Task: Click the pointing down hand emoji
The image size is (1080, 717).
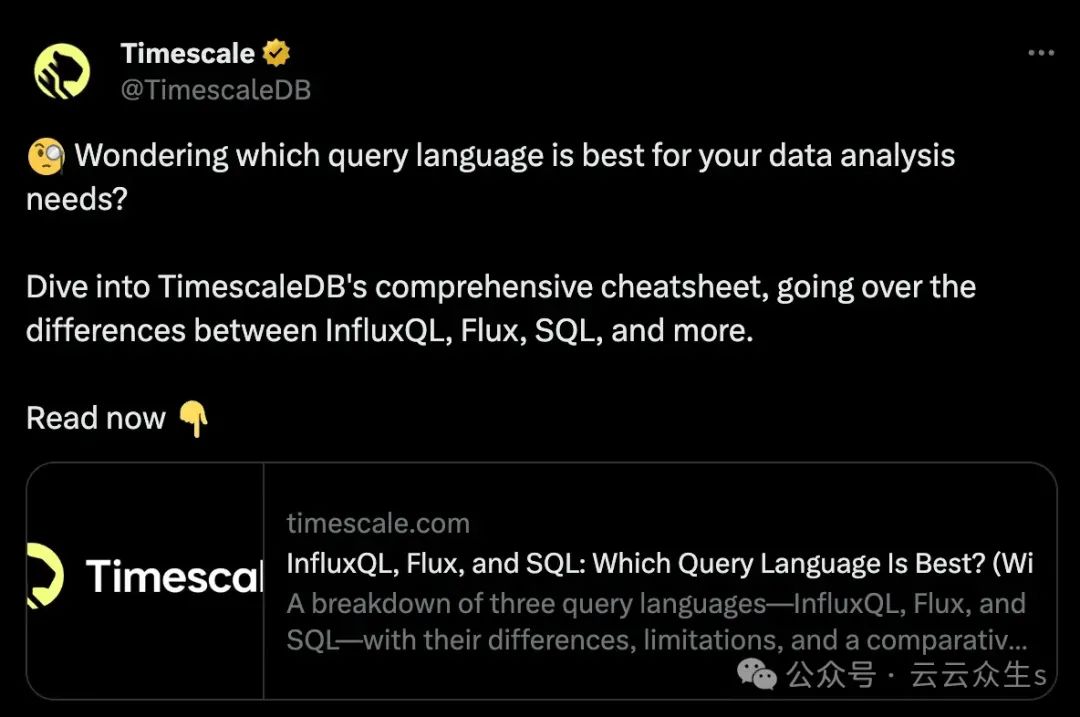Action: coord(193,419)
